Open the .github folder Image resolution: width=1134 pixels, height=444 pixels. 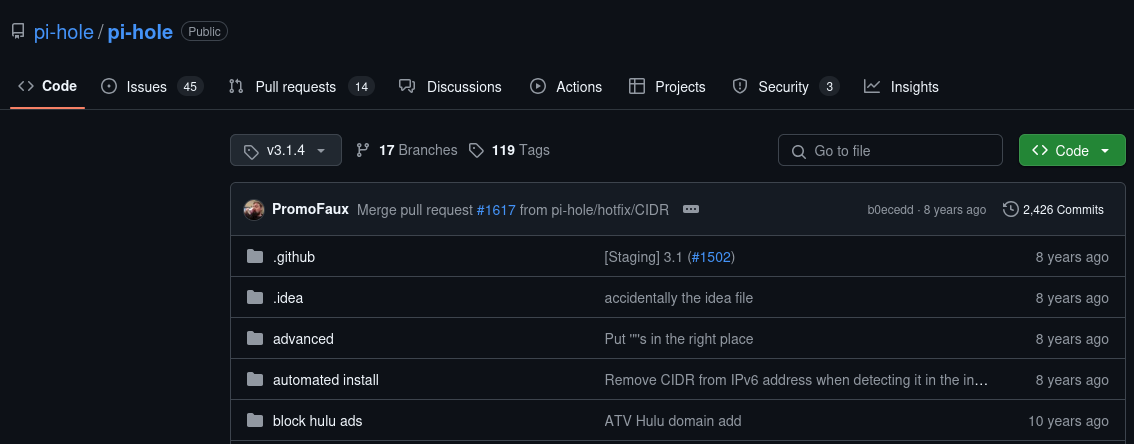coord(294,257)
